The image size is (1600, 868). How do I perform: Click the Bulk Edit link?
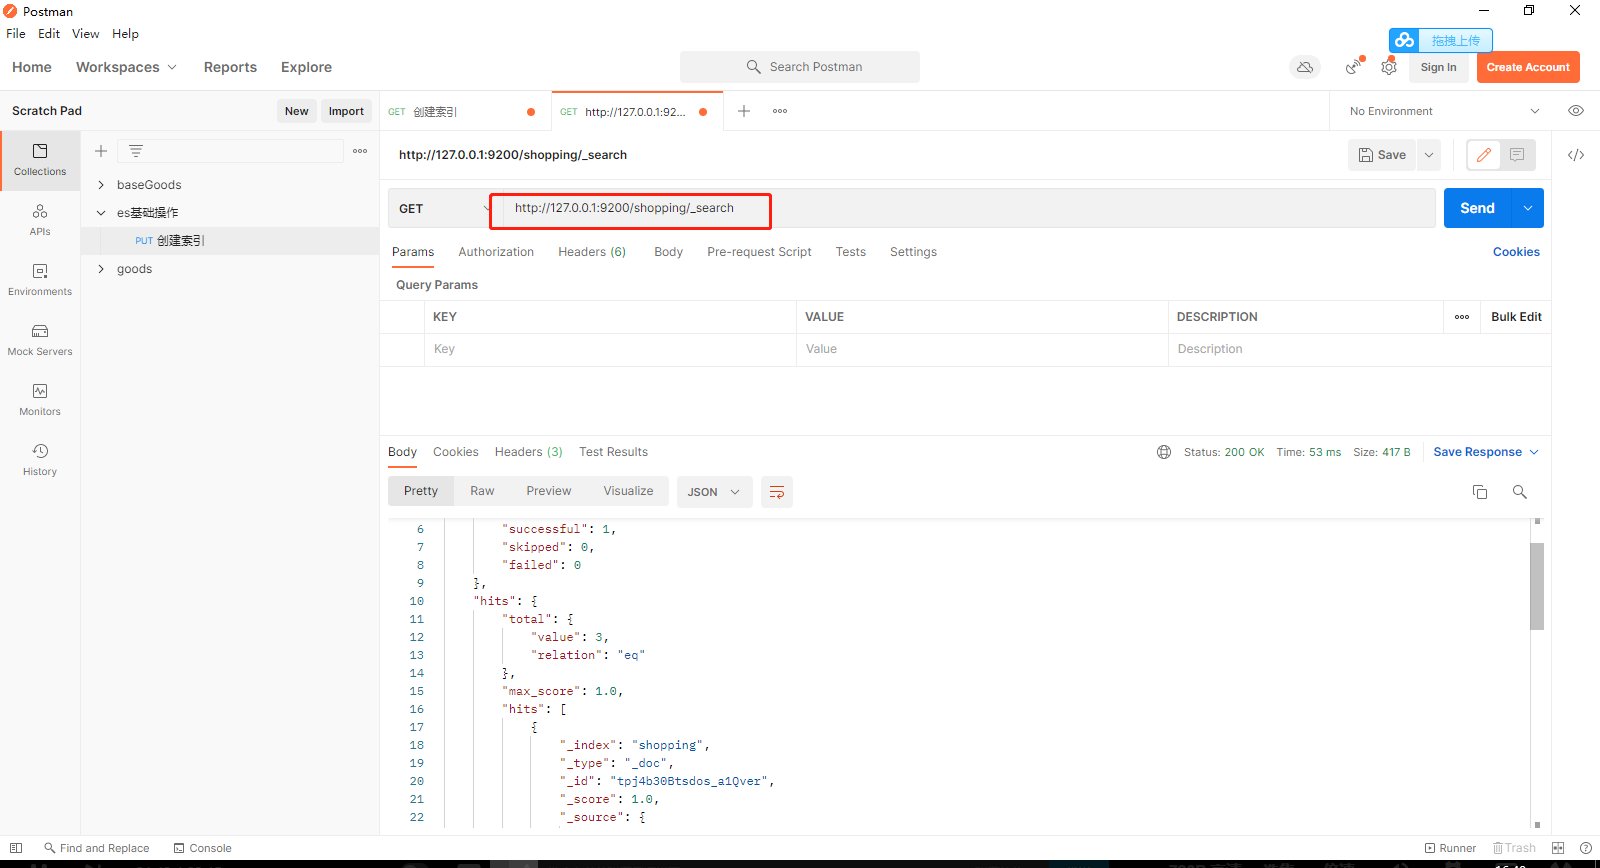coord(1516,317)
